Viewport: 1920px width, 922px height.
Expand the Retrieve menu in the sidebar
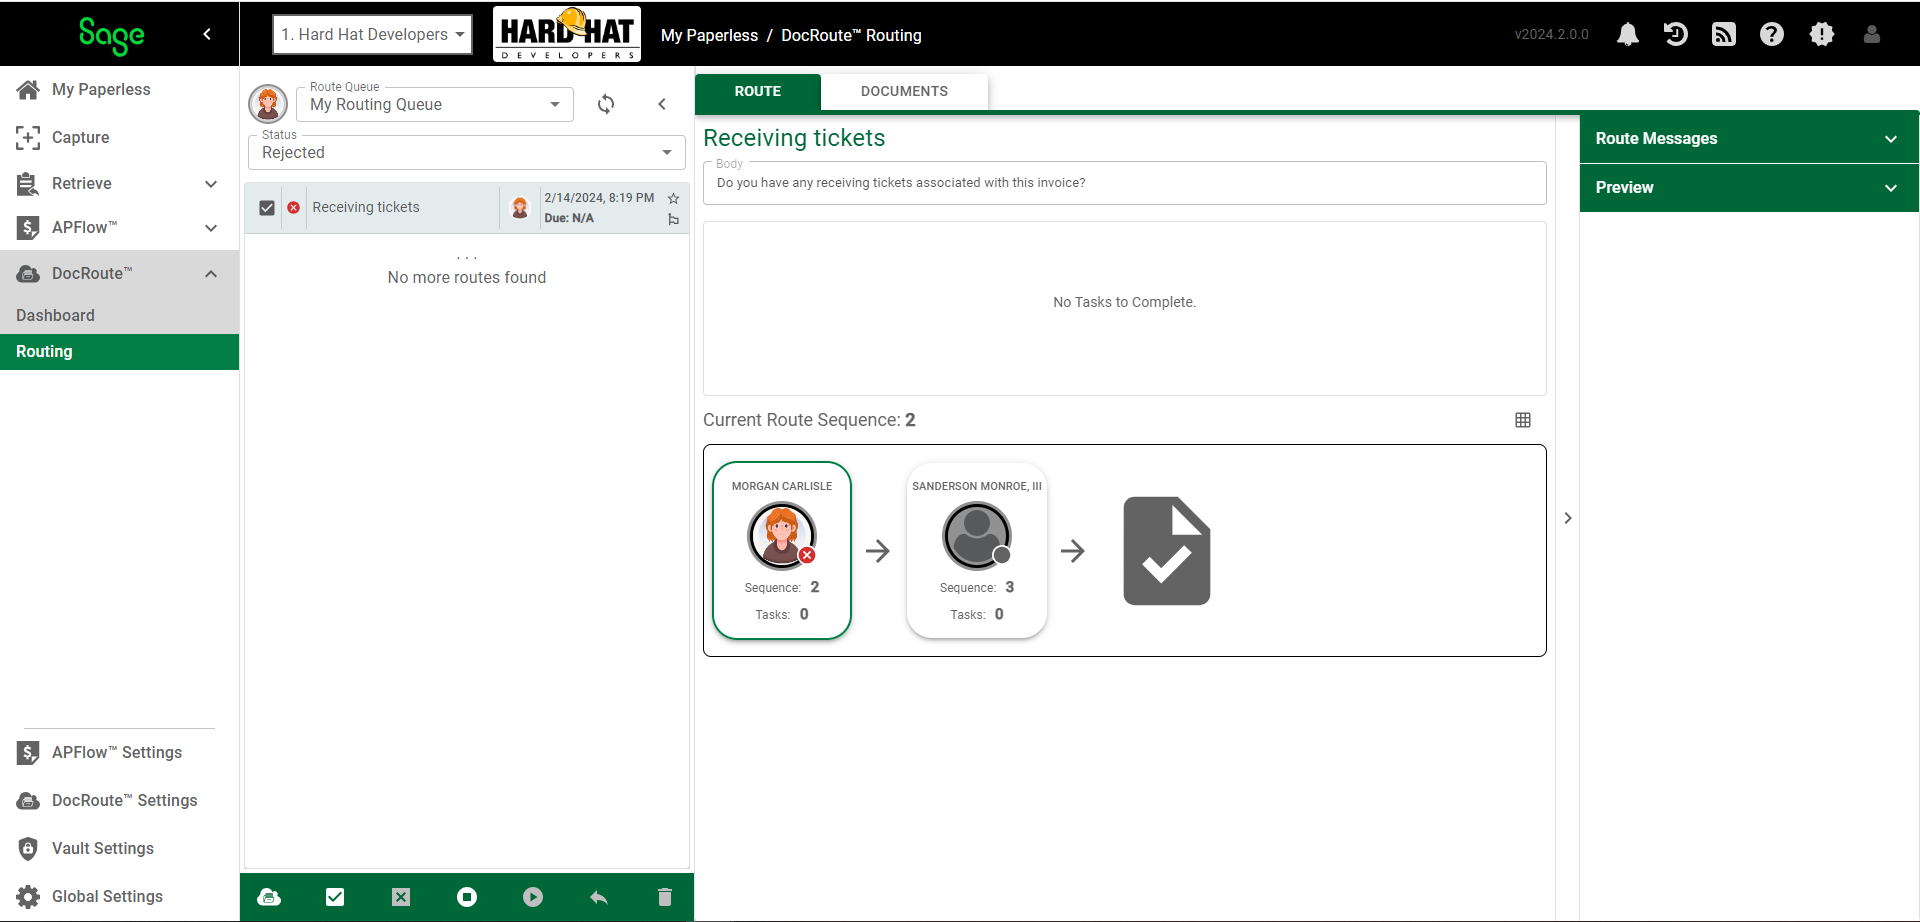pyautogui.click(x=211, y=184)
